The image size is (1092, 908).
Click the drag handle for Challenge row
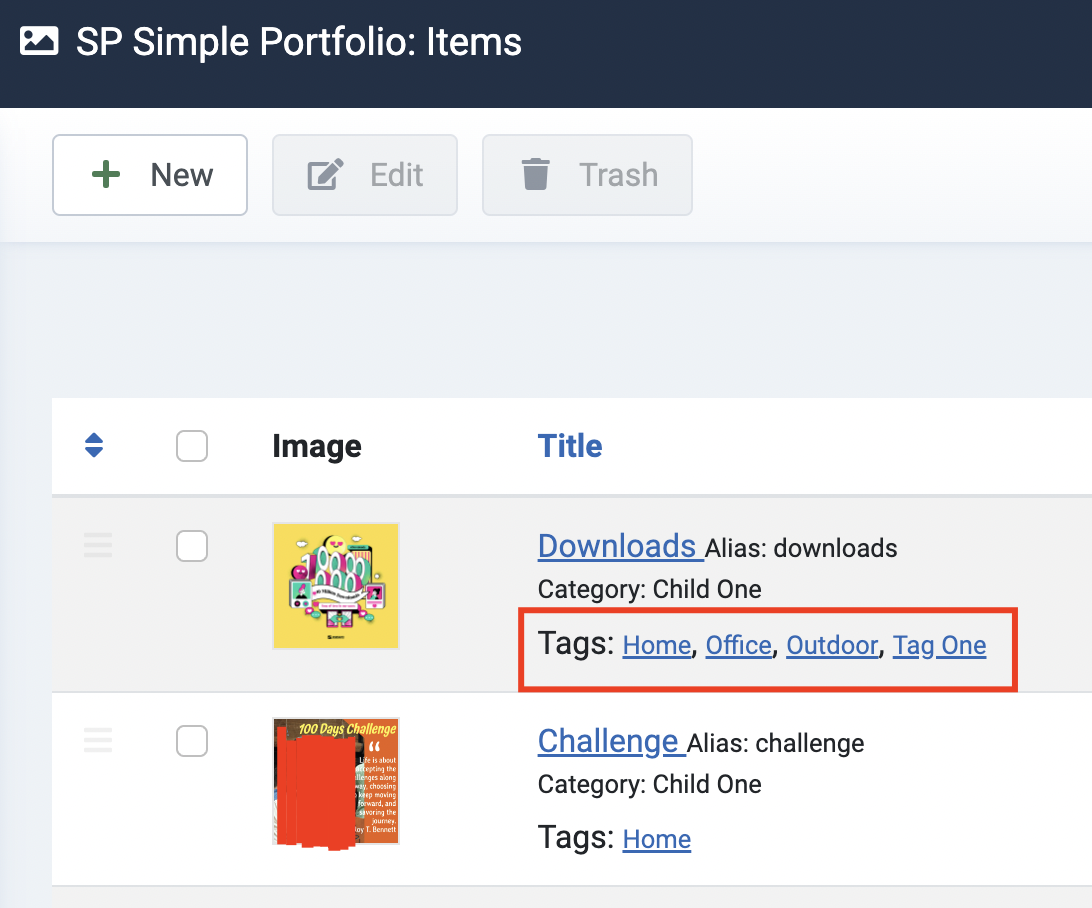(x=98, y=741)
